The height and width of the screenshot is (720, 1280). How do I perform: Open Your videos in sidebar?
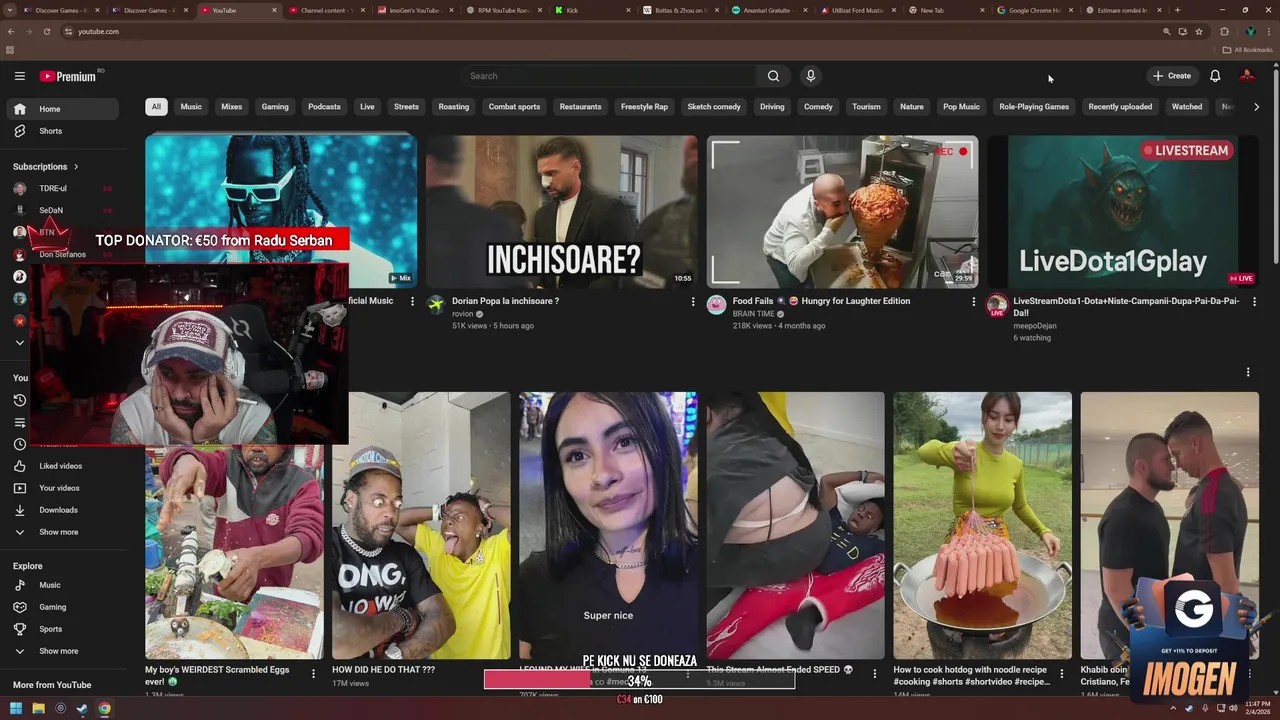tap(65, 488)
